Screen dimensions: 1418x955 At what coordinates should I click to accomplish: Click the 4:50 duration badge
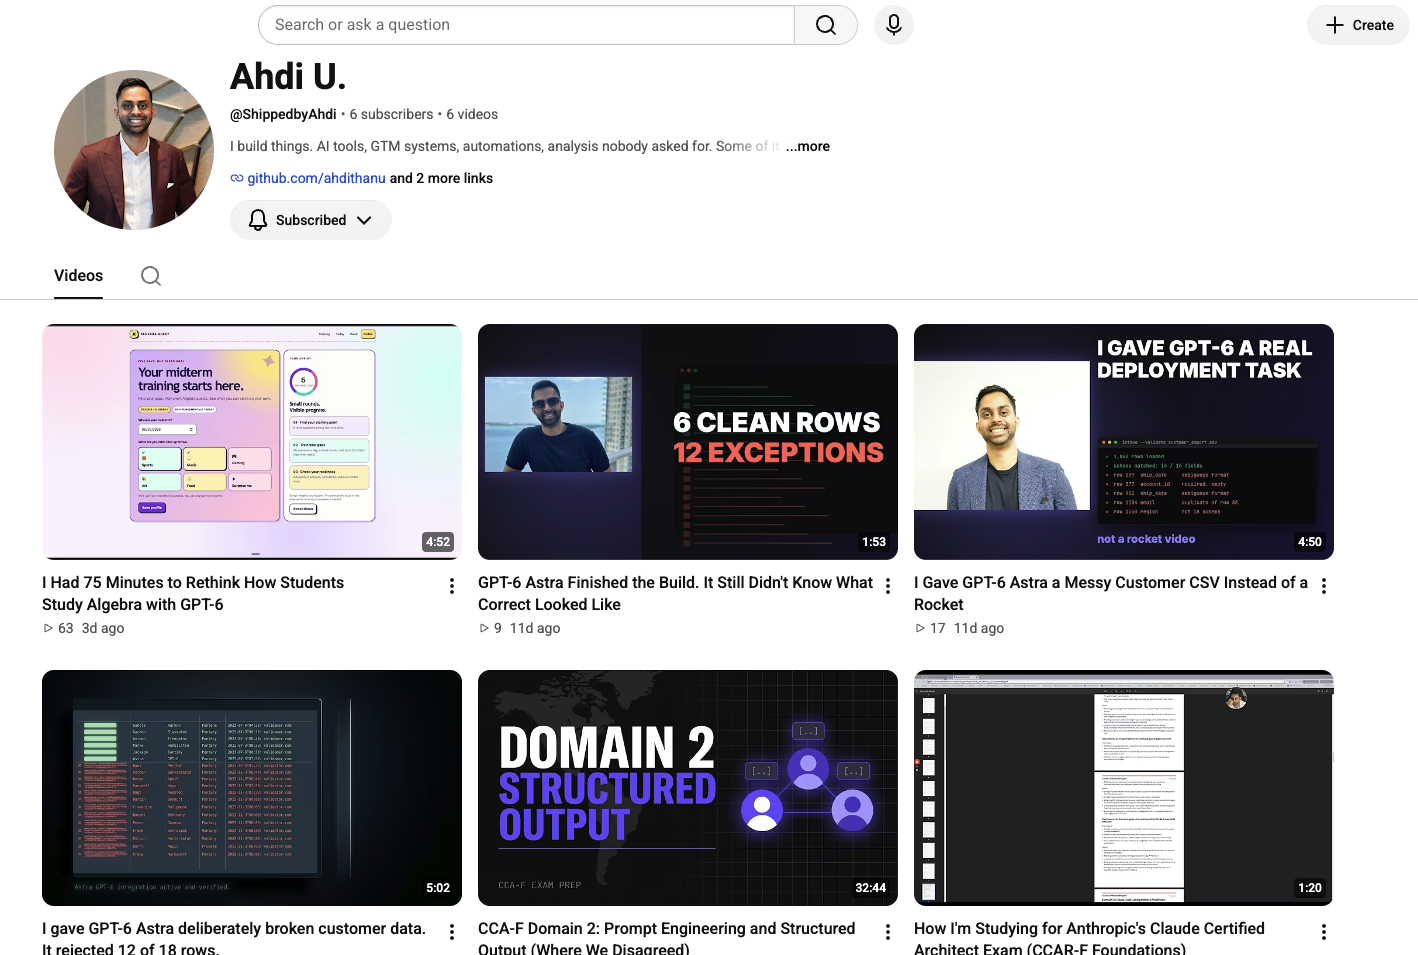1310,542
